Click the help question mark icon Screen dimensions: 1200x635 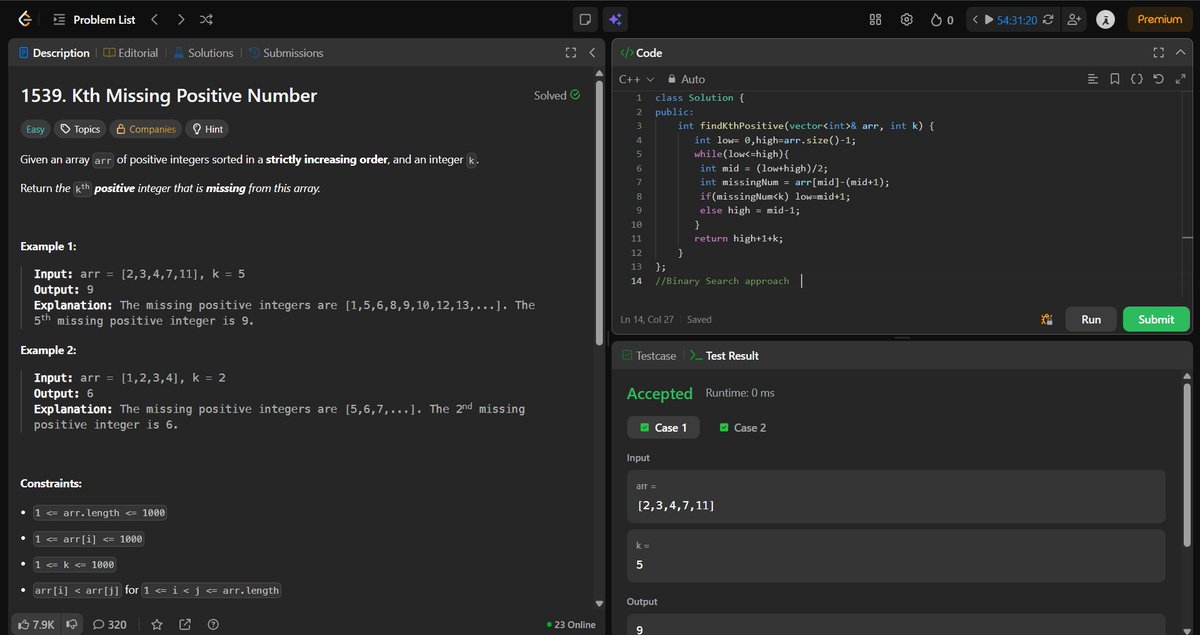(213, 624)
